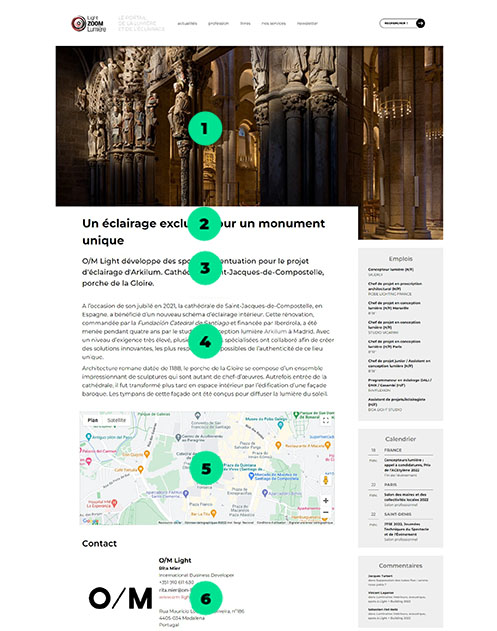Open the Salon des maires event in Paris
Image resolution: width=497 pixels, height=631 pixels.
[406, 497]
